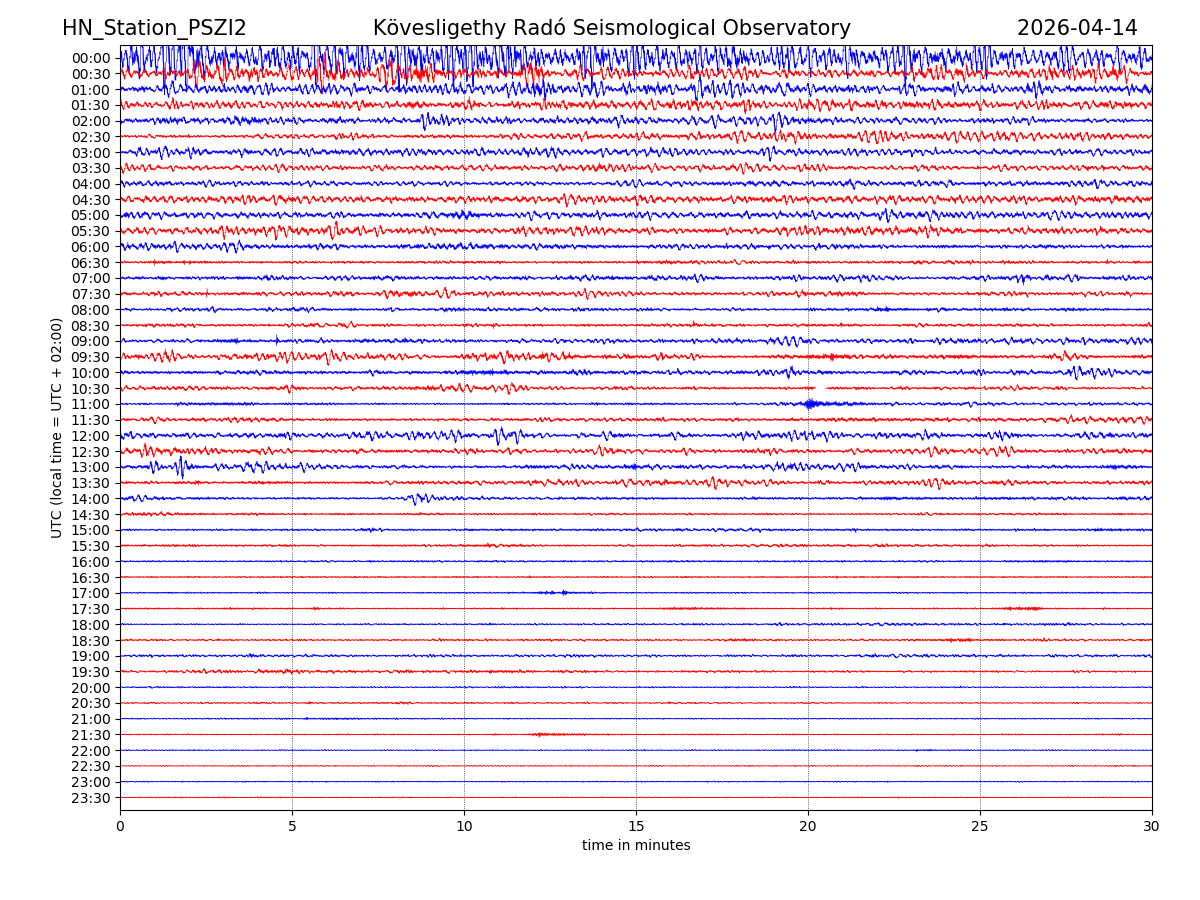The height and width of the screenshot is (900, 1200).
Task: Select the 11:00 trace row label
Action: [90, 404]
